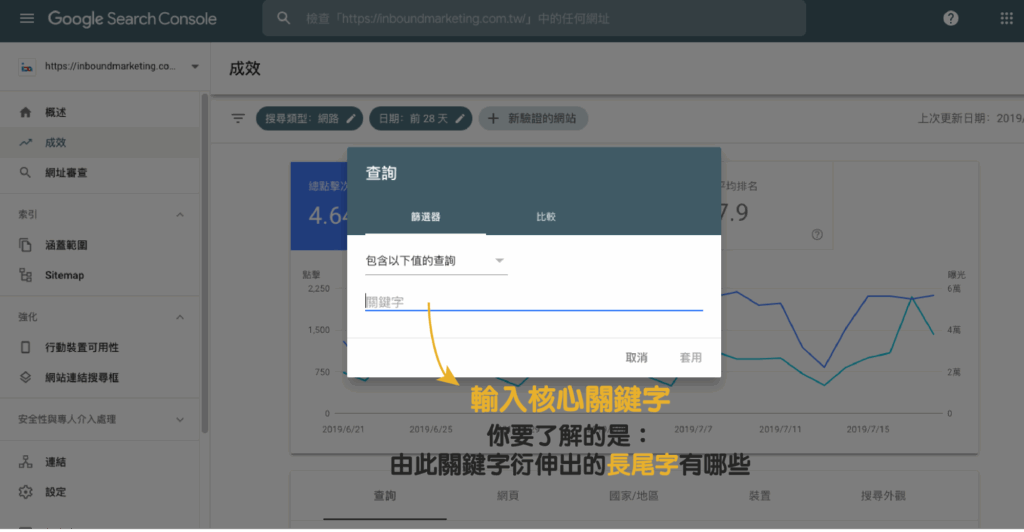Click the sidebar vertical scrollbar
This screenshot has height=532, width=1024.
[204, 264]
